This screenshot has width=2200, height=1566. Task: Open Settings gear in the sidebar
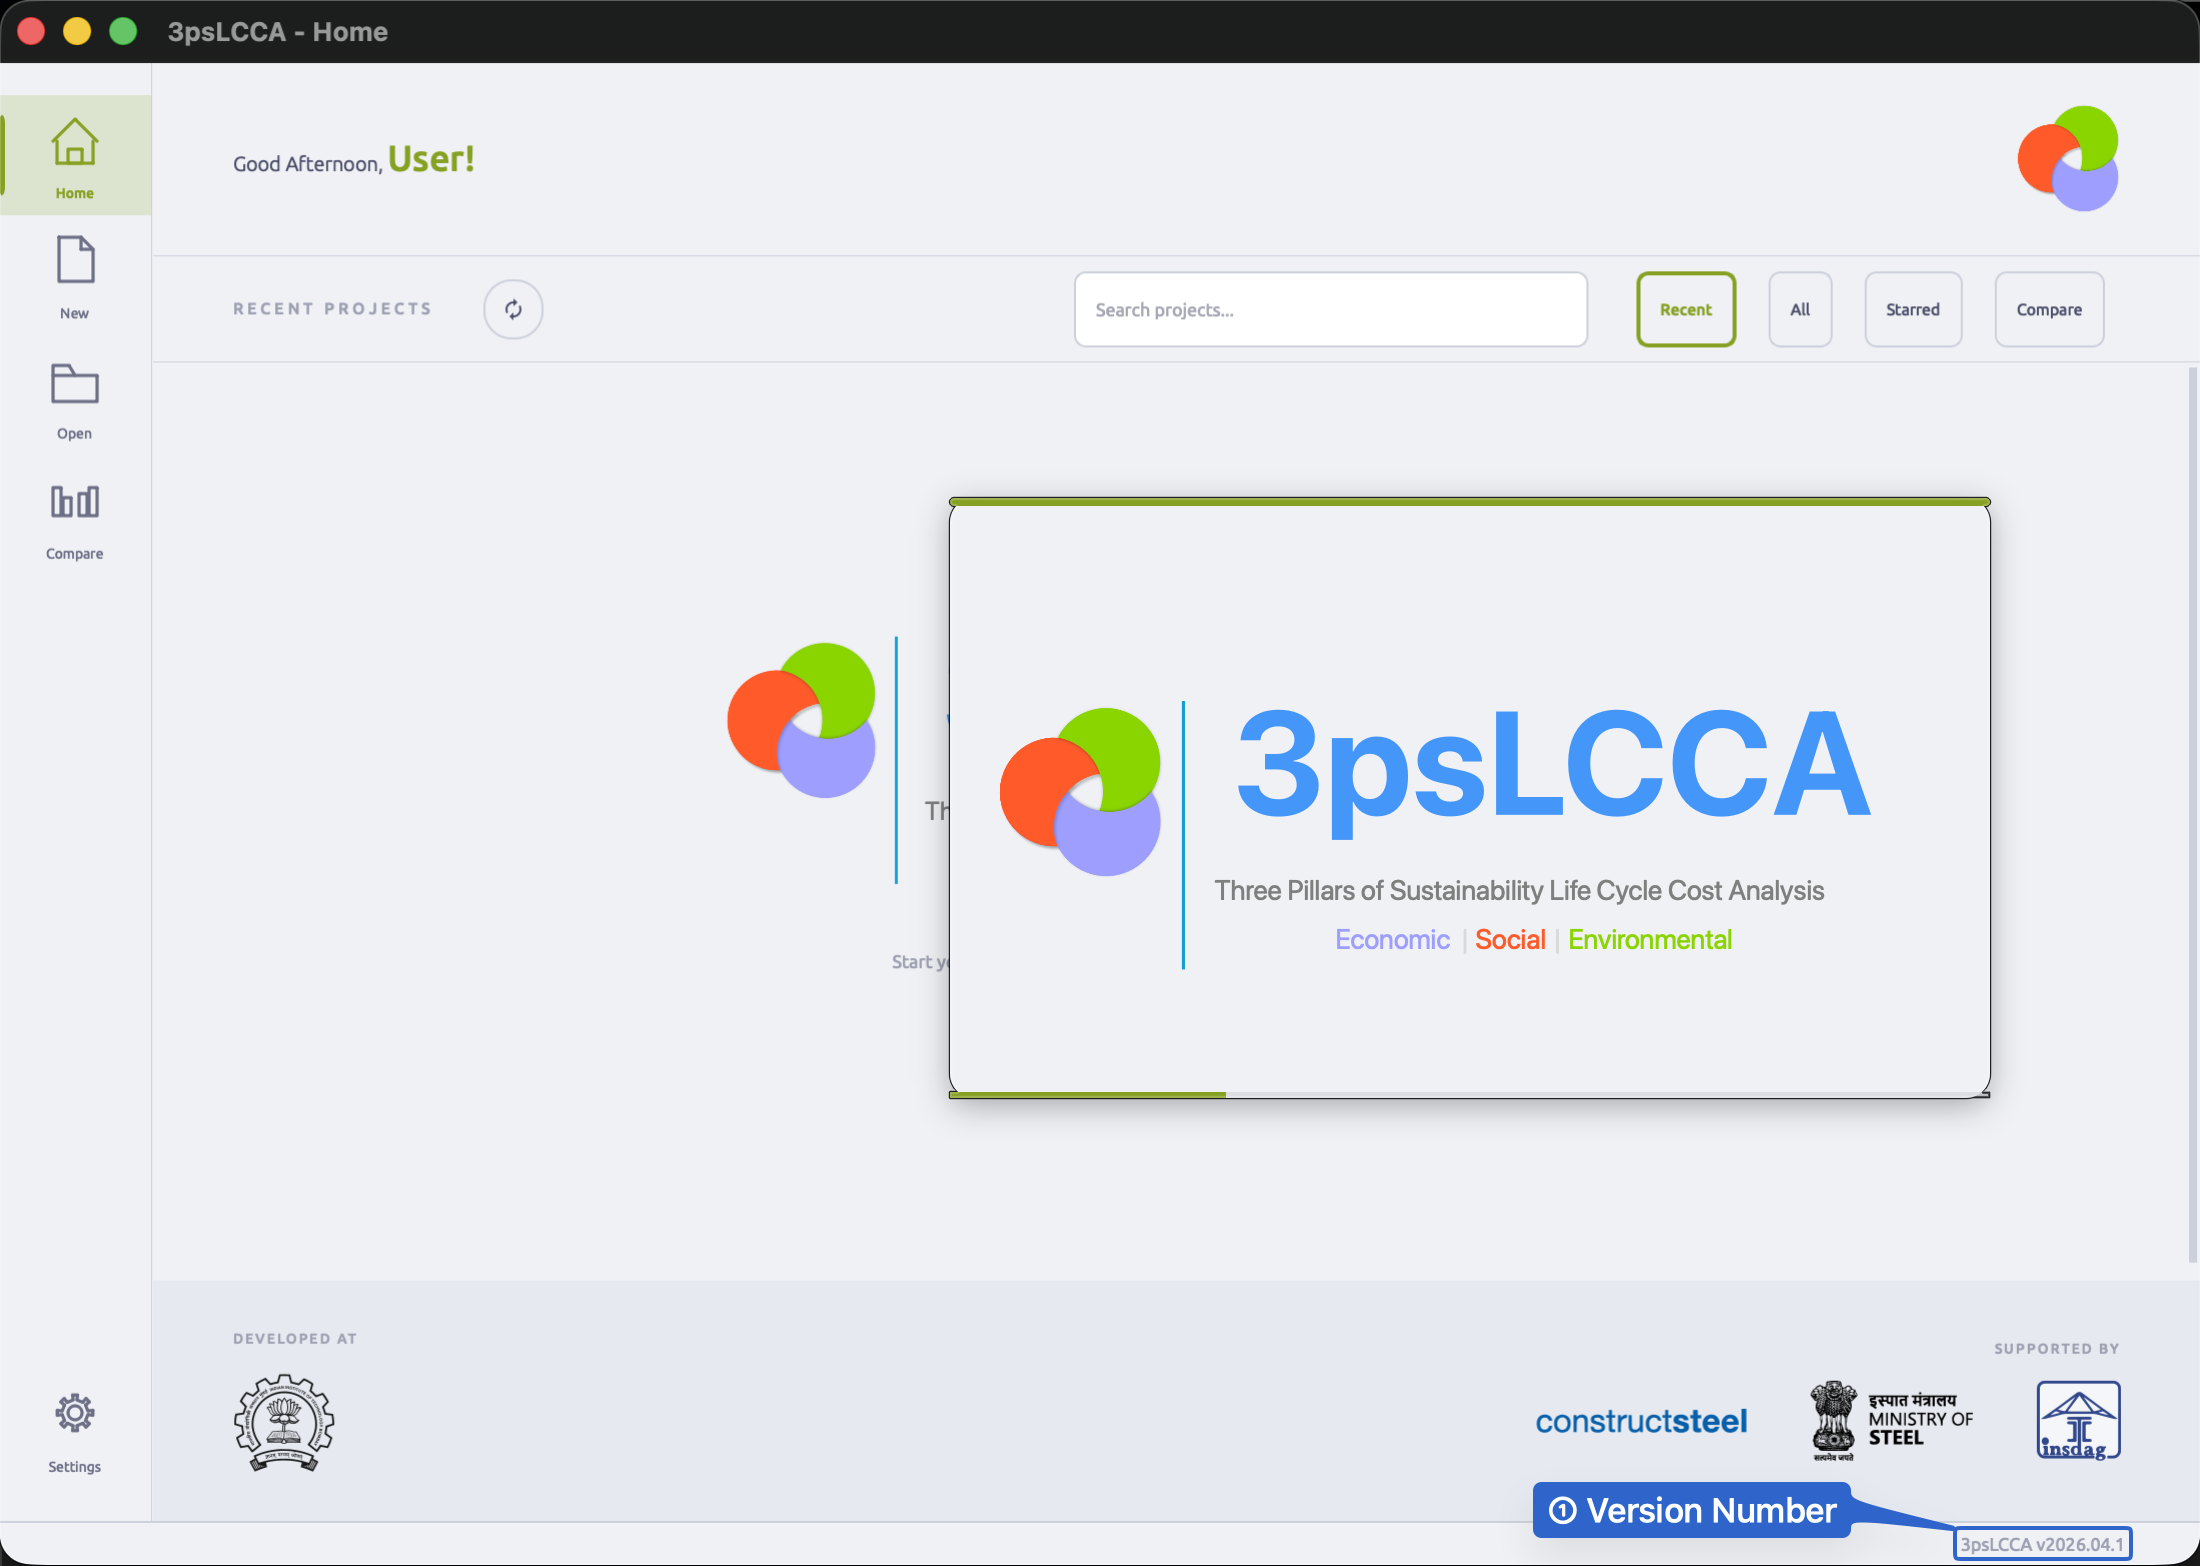pos(75,1433)
